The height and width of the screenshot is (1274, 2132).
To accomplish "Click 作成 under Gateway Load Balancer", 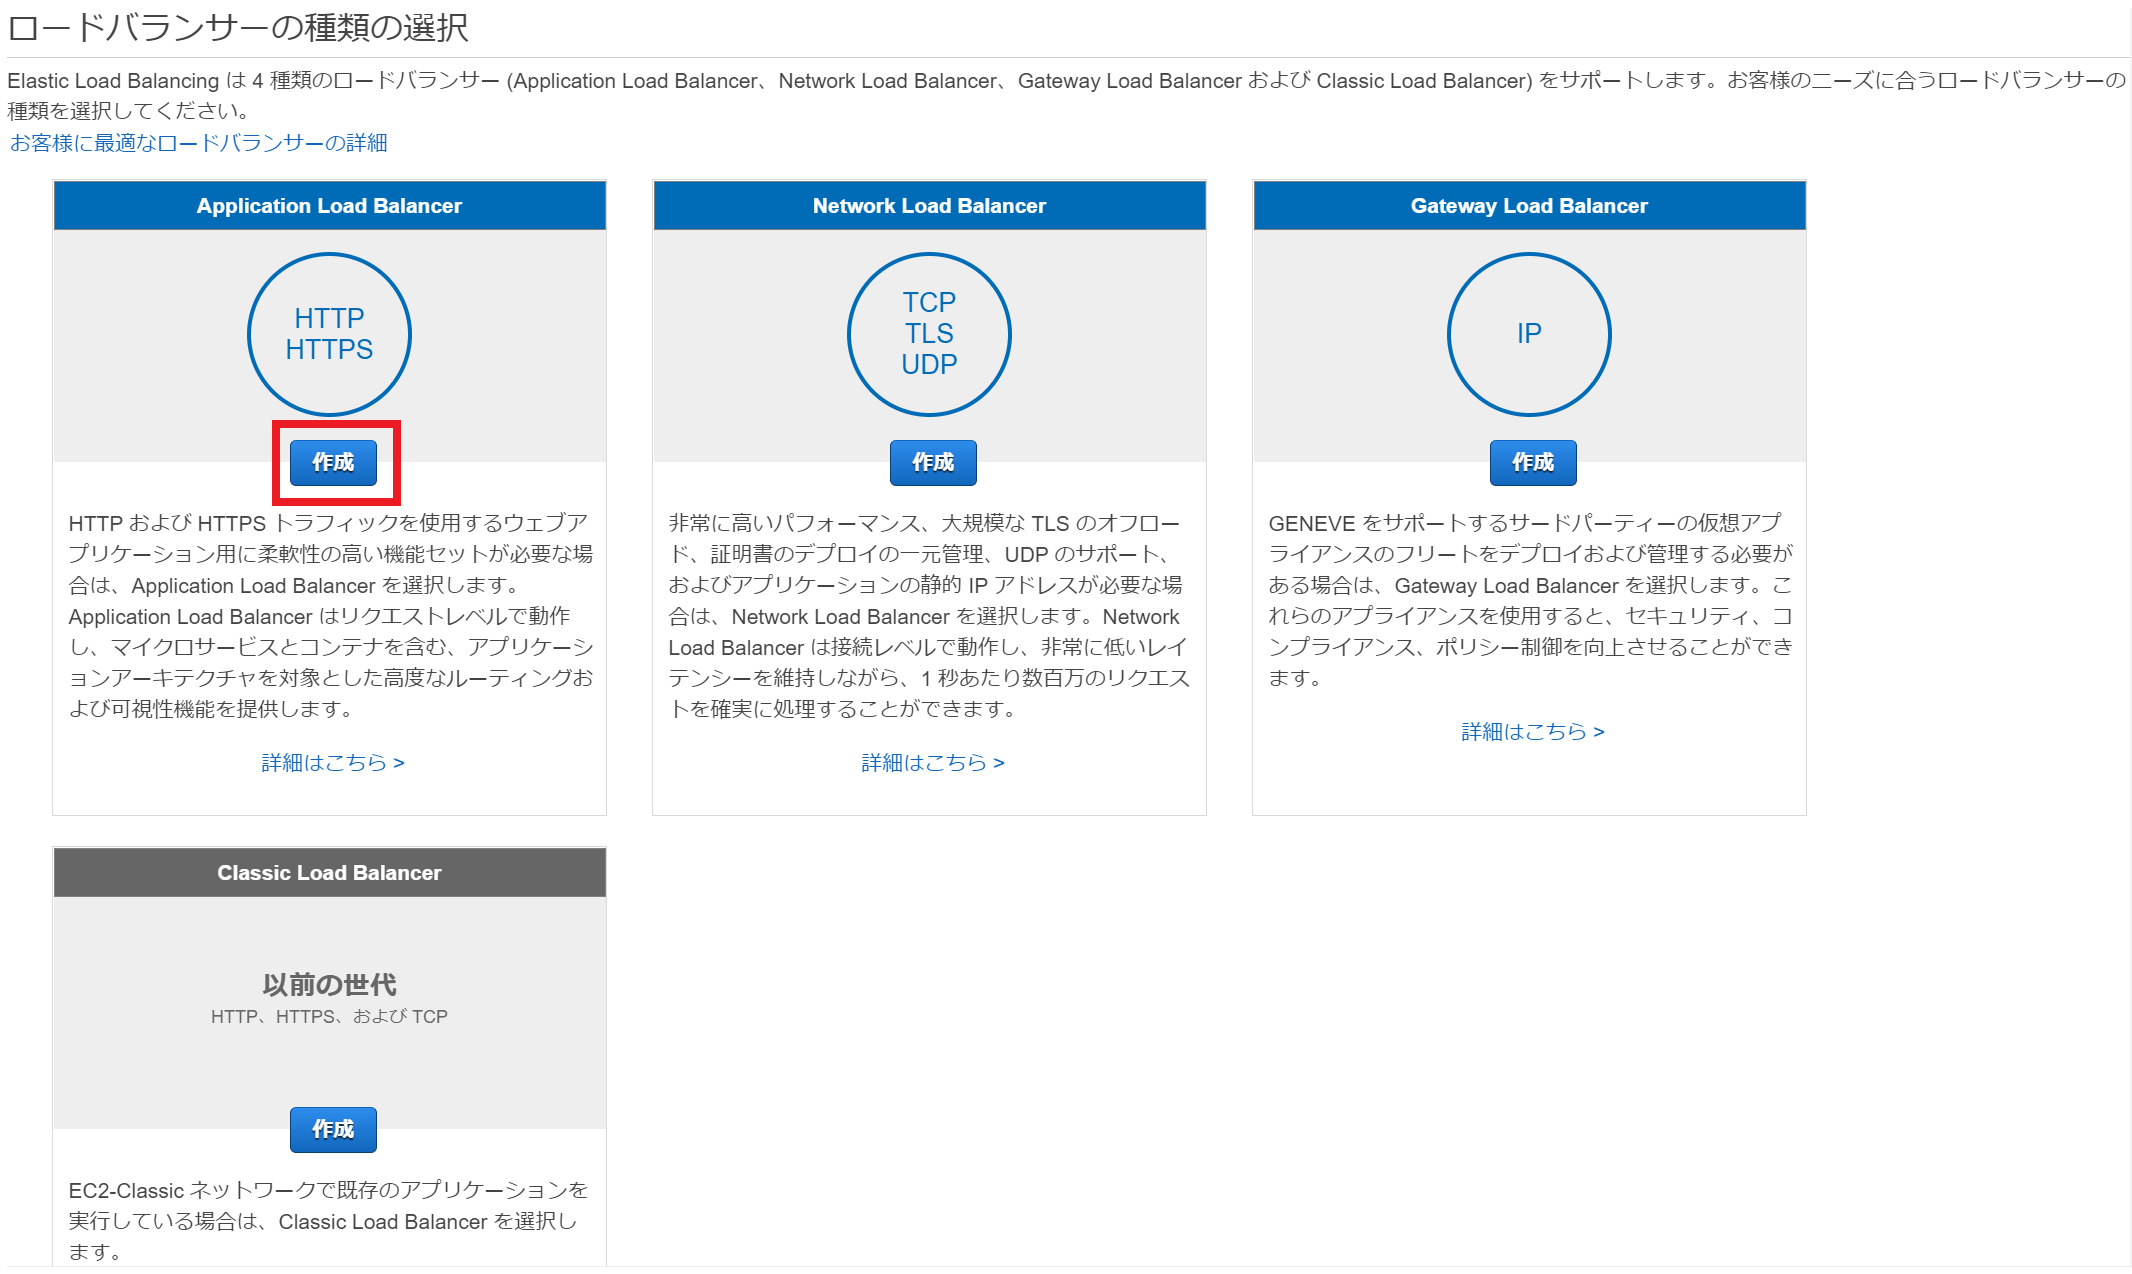I will tap(1532, 462).
